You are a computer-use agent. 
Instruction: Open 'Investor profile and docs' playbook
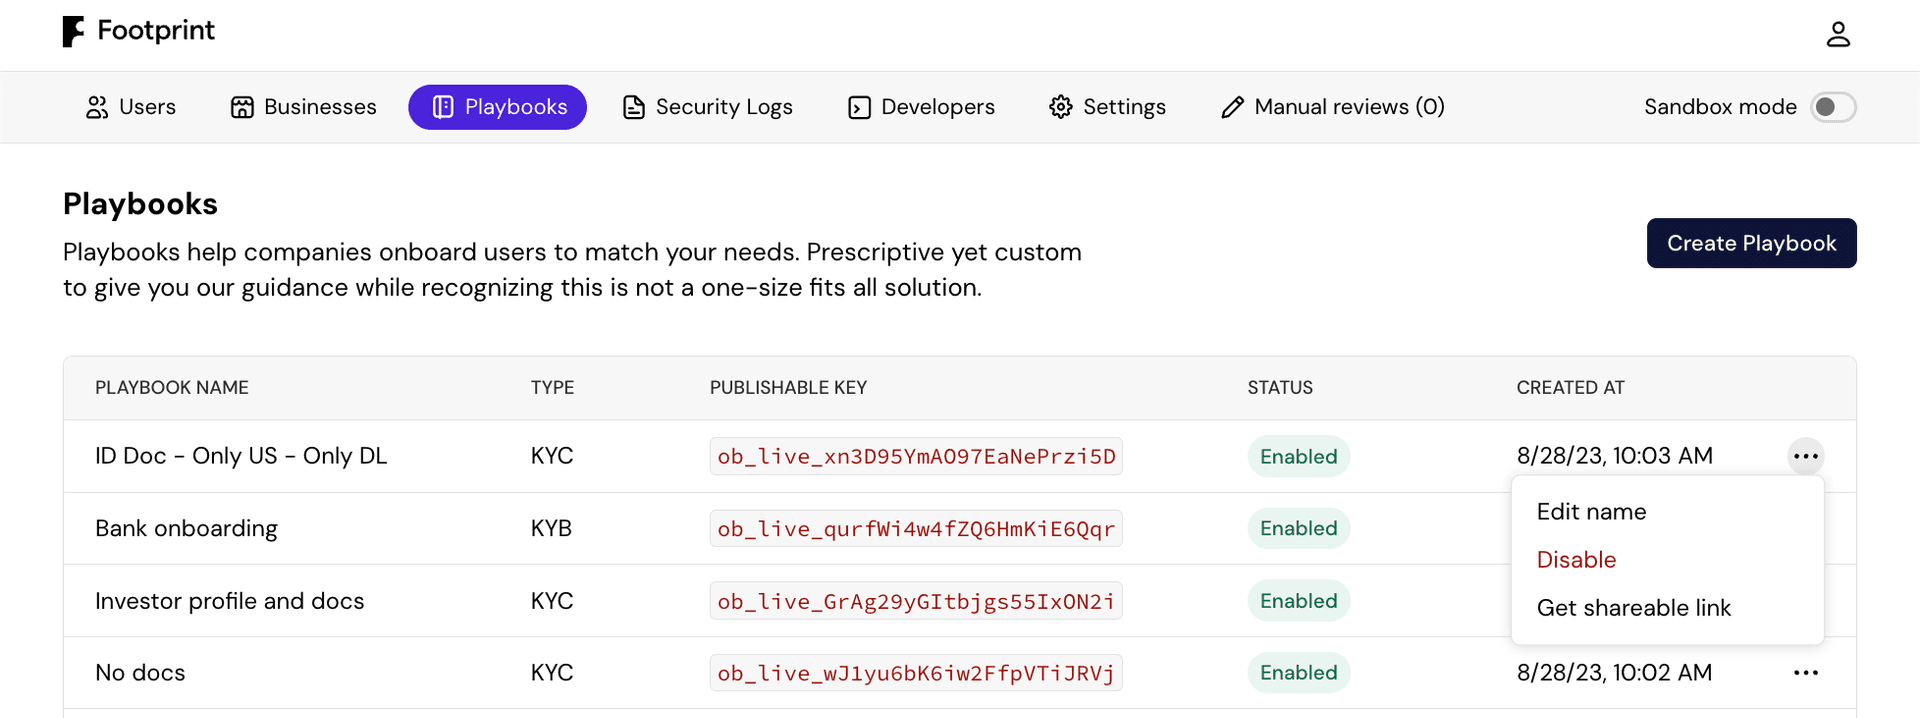pos(230,601)
